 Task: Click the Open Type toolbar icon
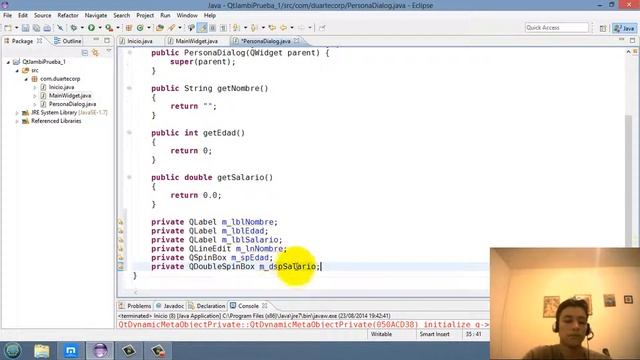point(160,28)
